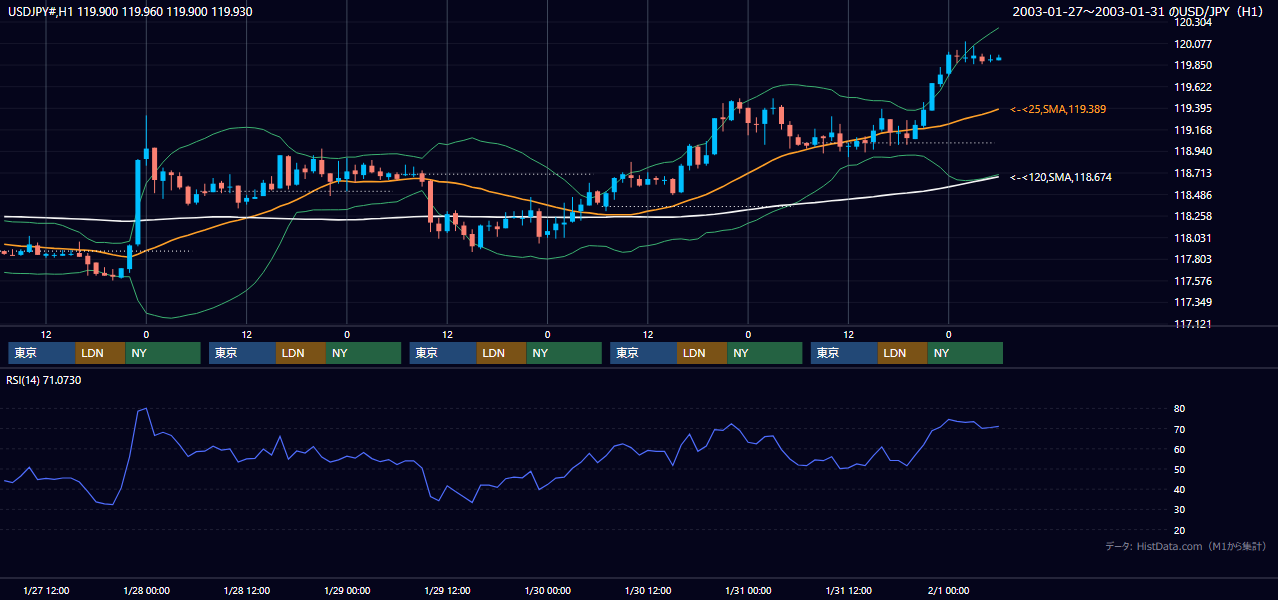Click price axis value 120.077

[1195, 44]
